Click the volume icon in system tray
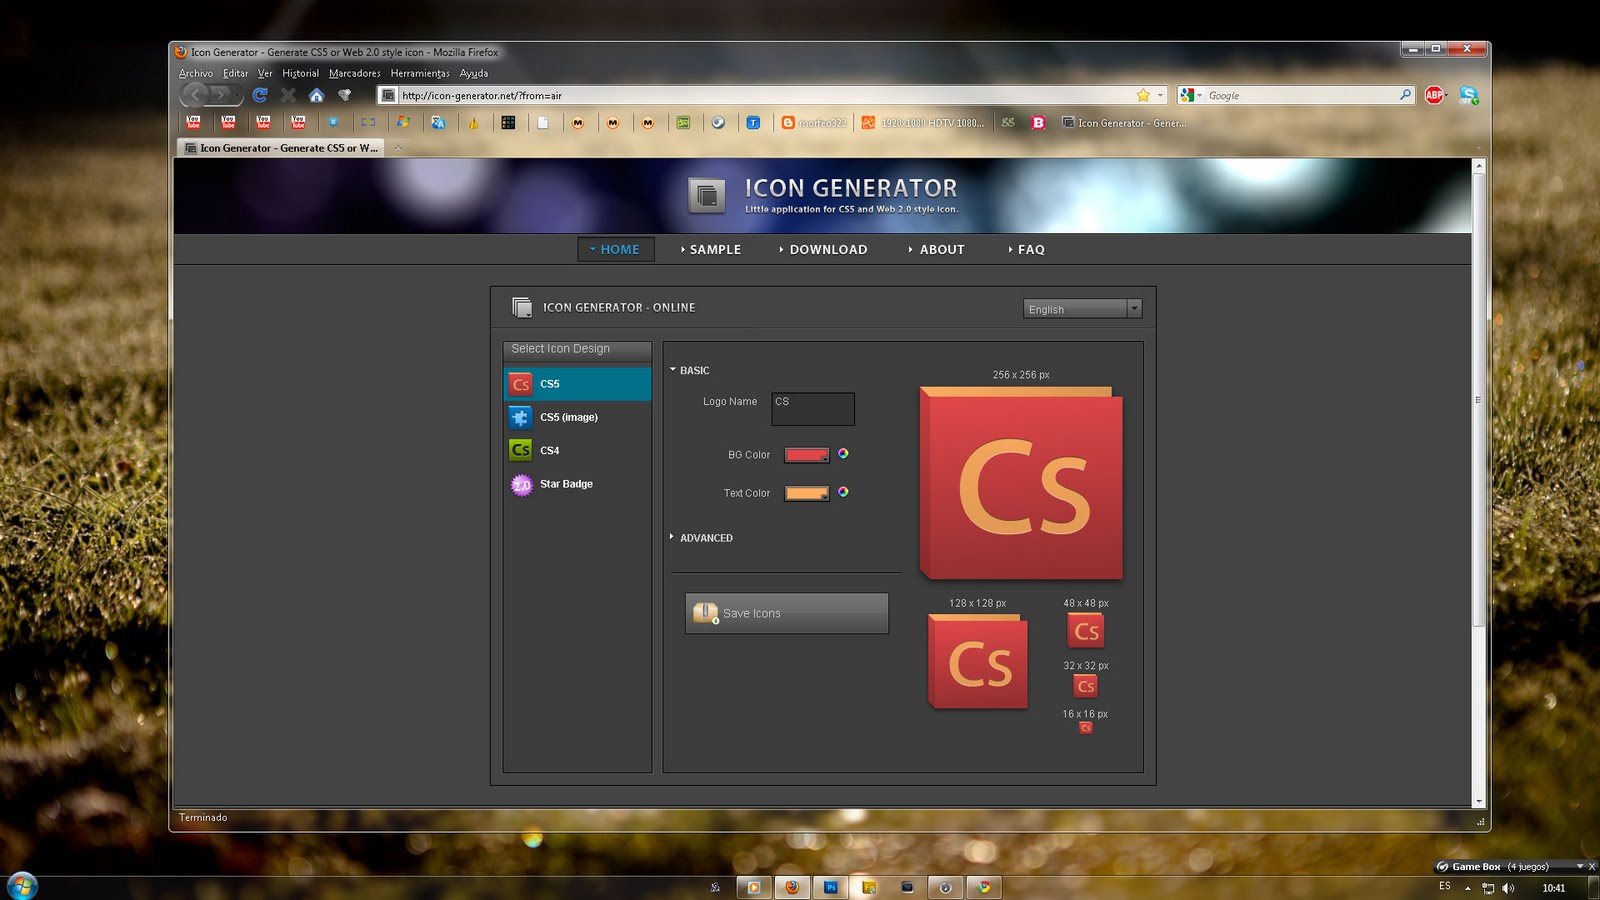 coord(1508,888)
